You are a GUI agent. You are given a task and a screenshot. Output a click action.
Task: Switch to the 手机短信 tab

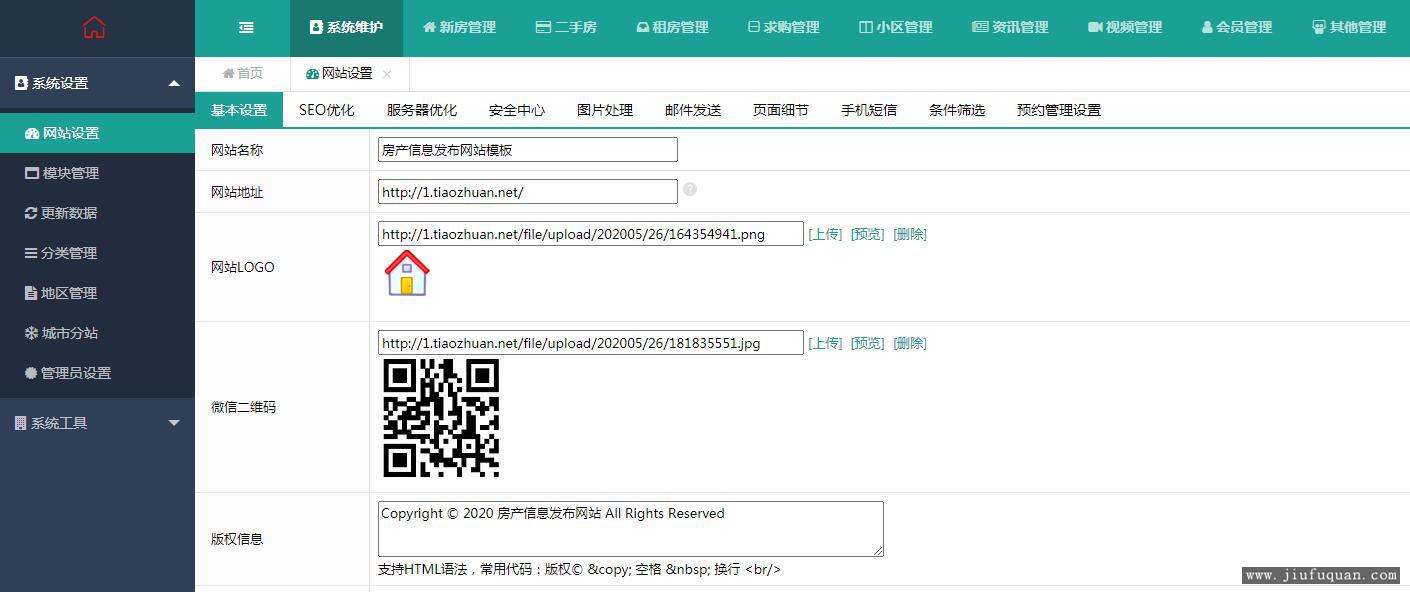[x=869, y=110]
